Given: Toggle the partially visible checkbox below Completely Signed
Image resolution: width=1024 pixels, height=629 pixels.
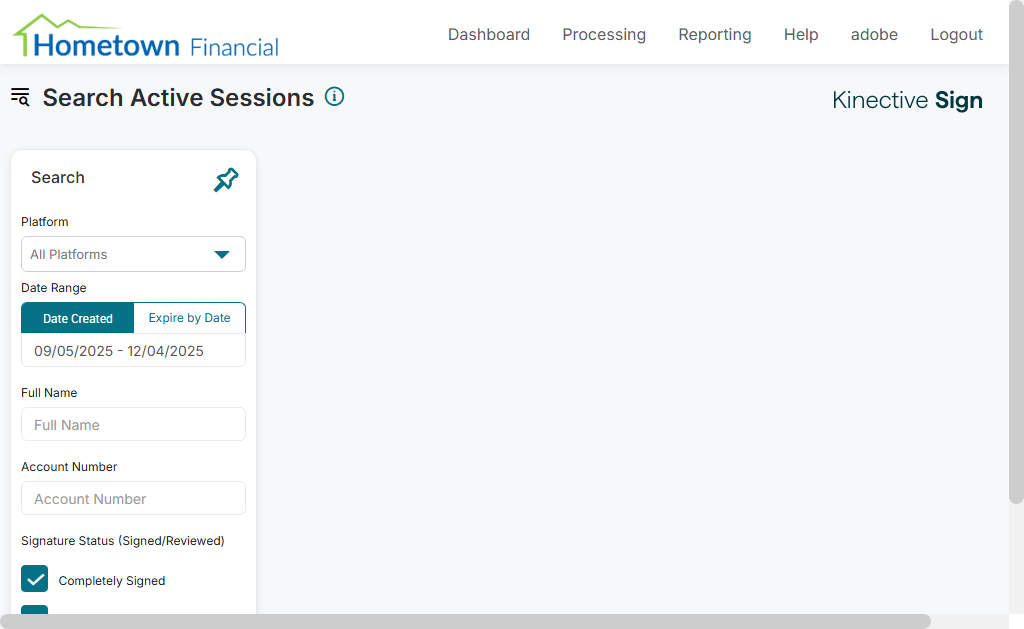Looking at the screenshot, I should pyautogui.click(x=35, y=610).
